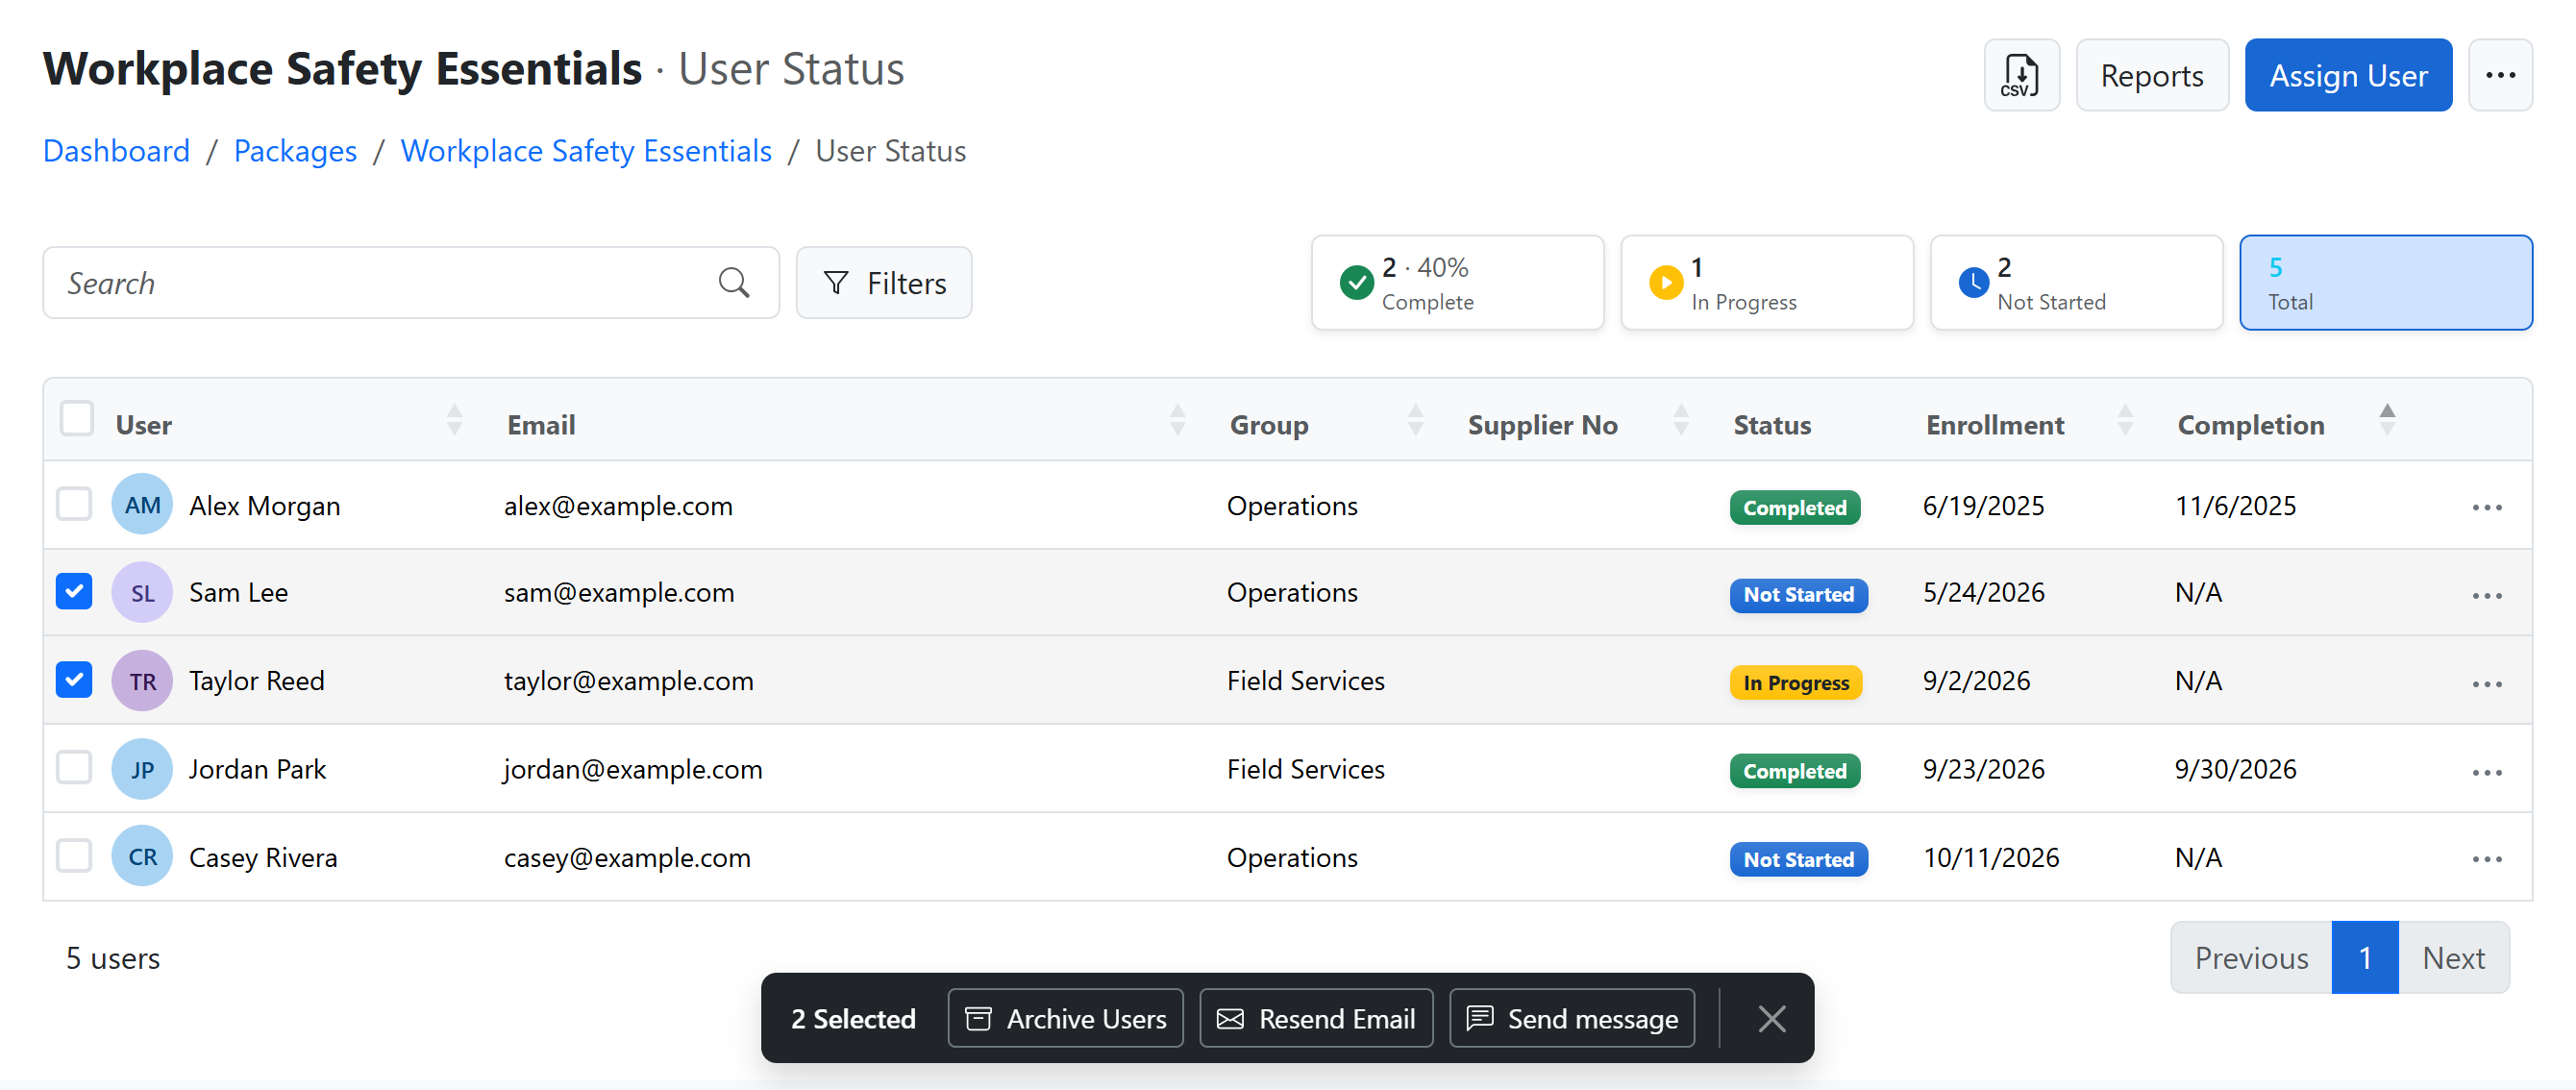The height and width of the screenshot is (1090, 2576).
Task: Filter by the In Progress stat card
Action: [1766, 283]
